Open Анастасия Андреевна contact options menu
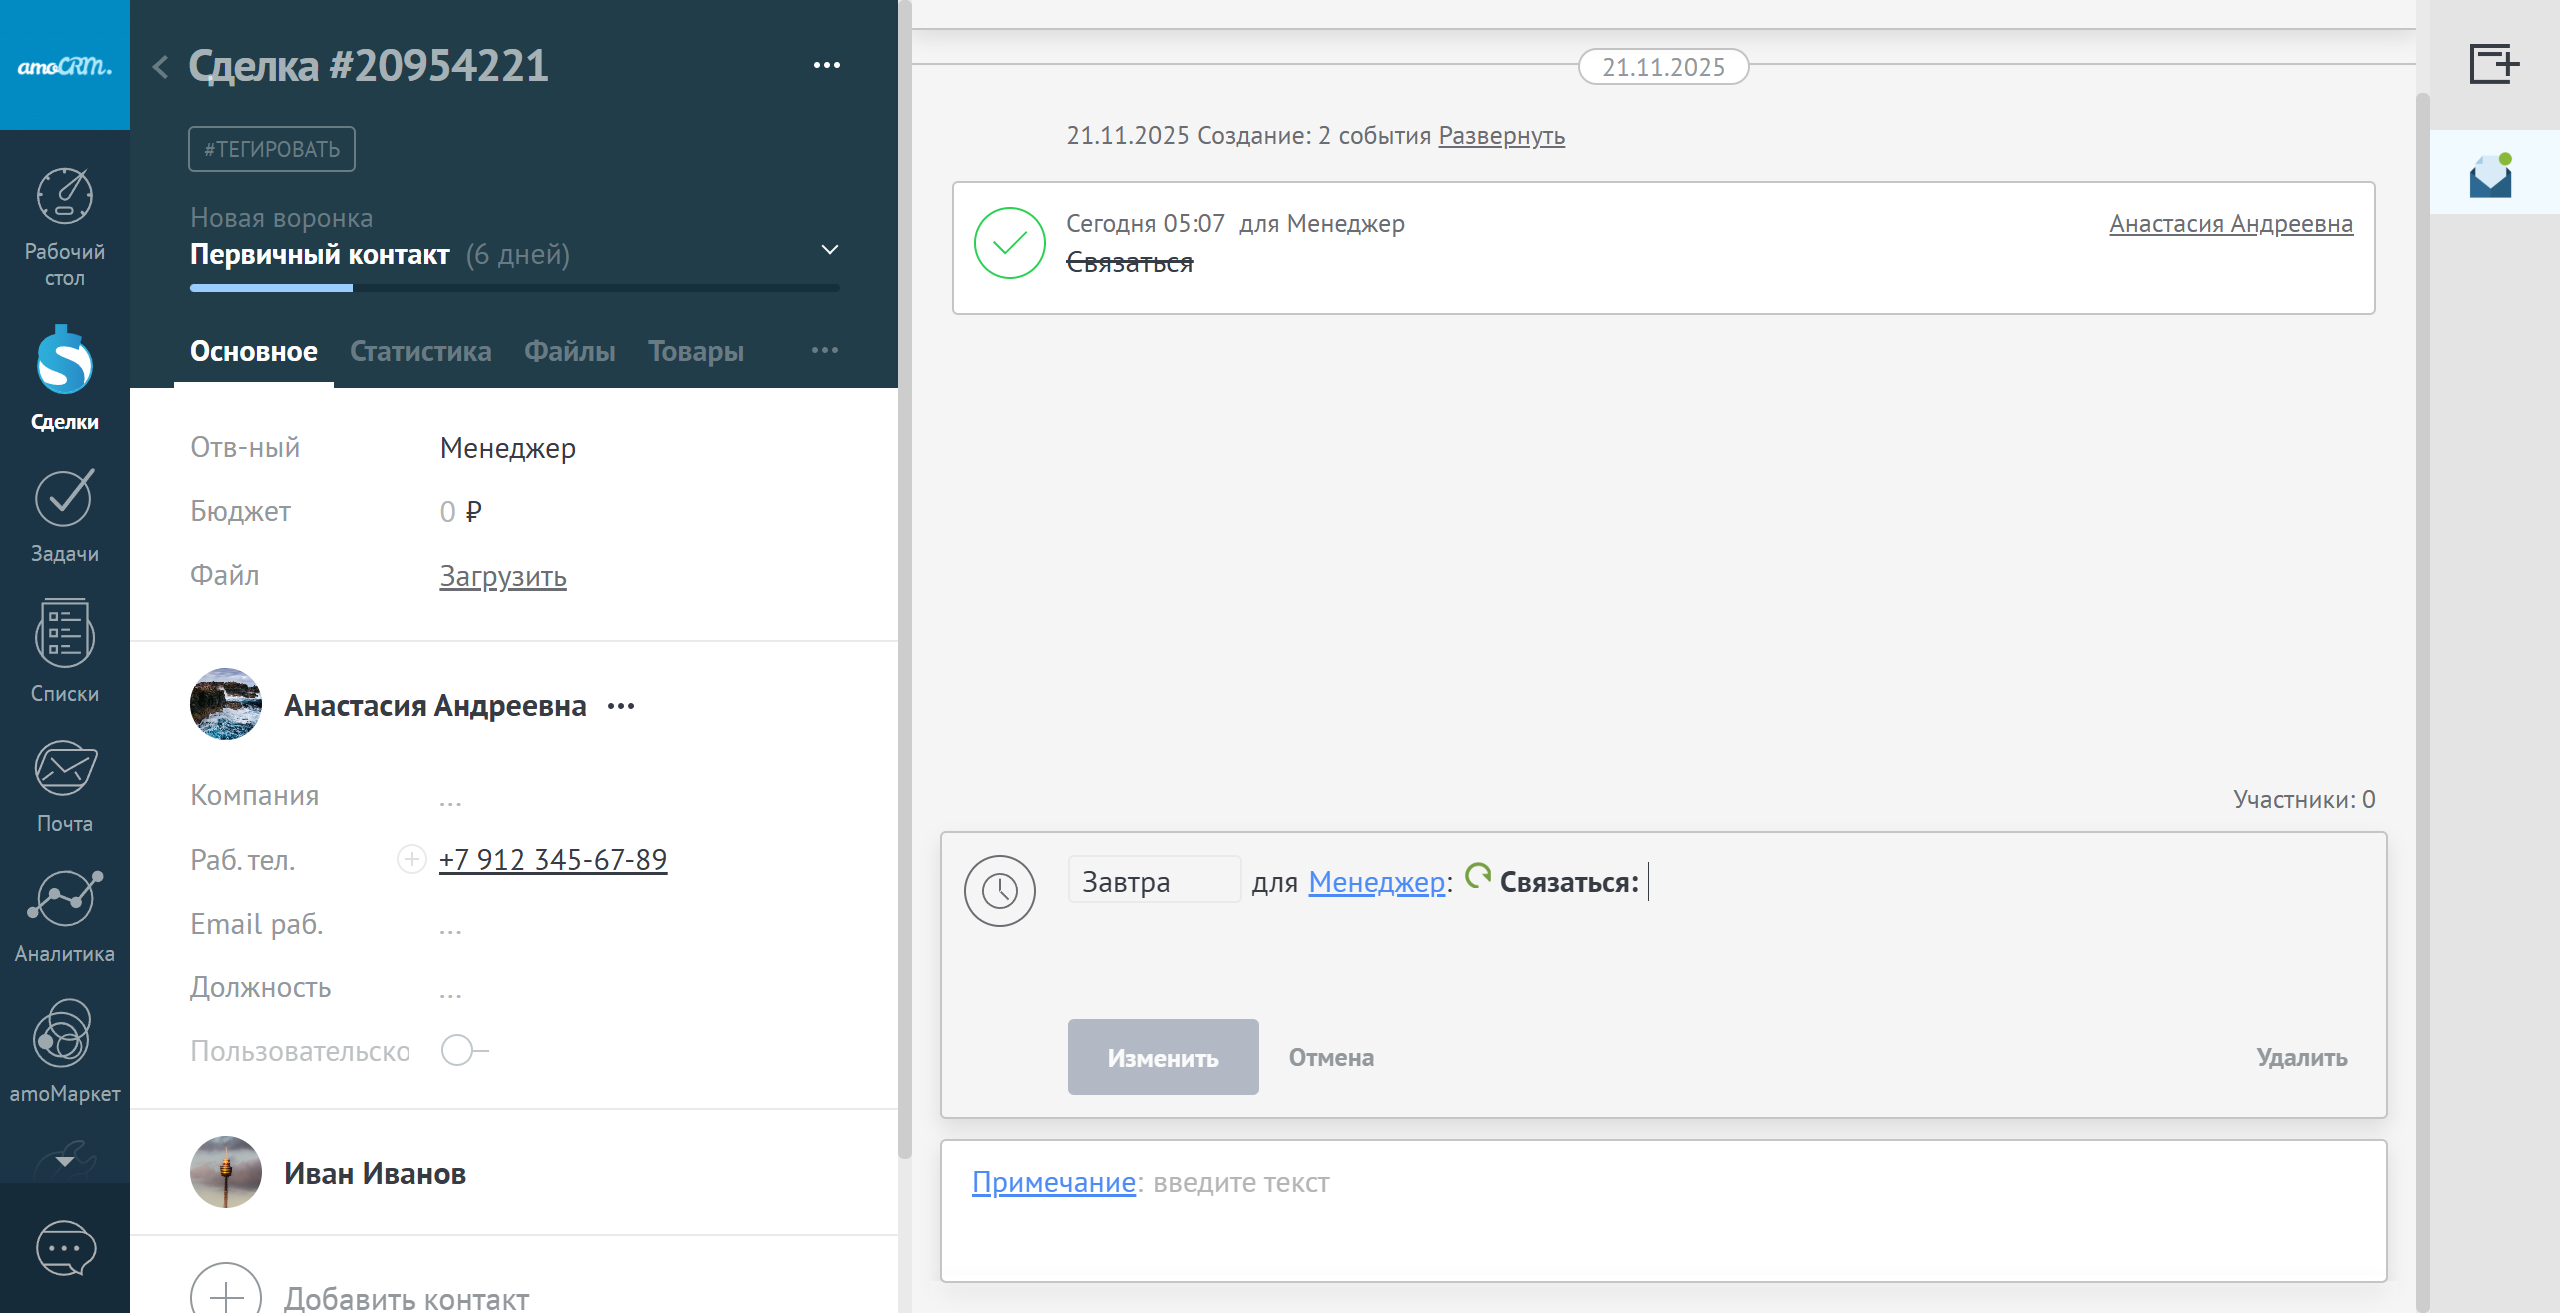This screenshot has width=2560, height=1313. (x=621, y=706)
